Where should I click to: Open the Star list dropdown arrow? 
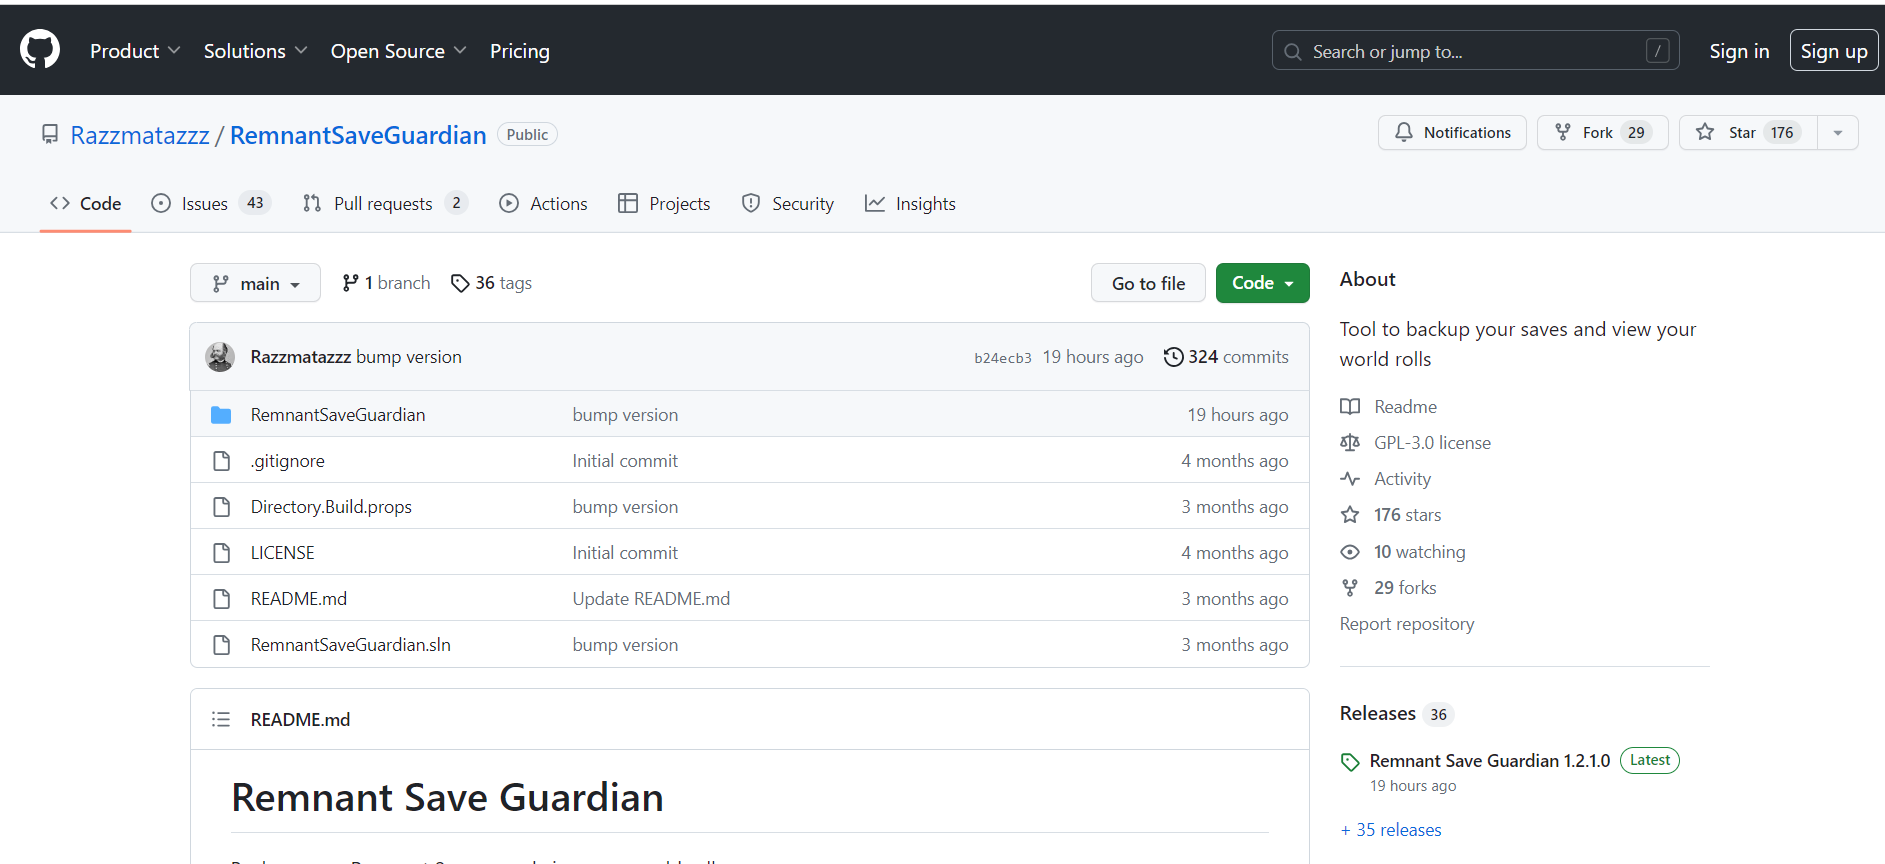click(1838, 132)
